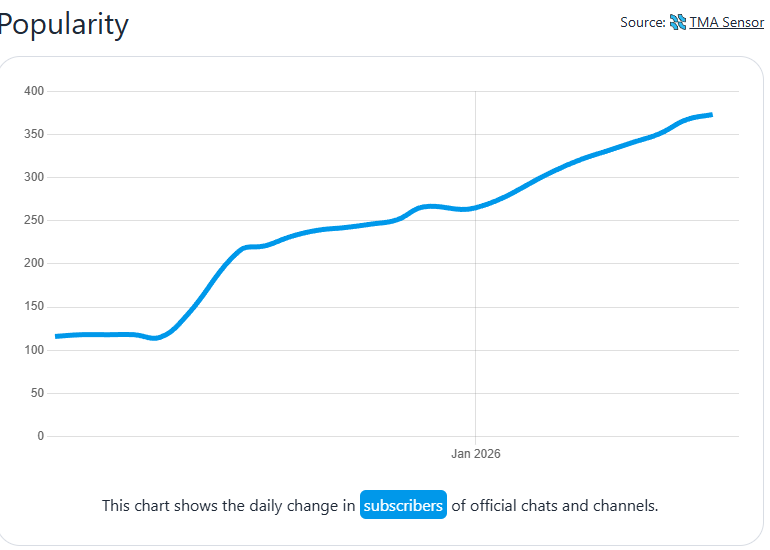
Task: Toggle the blue subscribers metric button
Action: 403,506
